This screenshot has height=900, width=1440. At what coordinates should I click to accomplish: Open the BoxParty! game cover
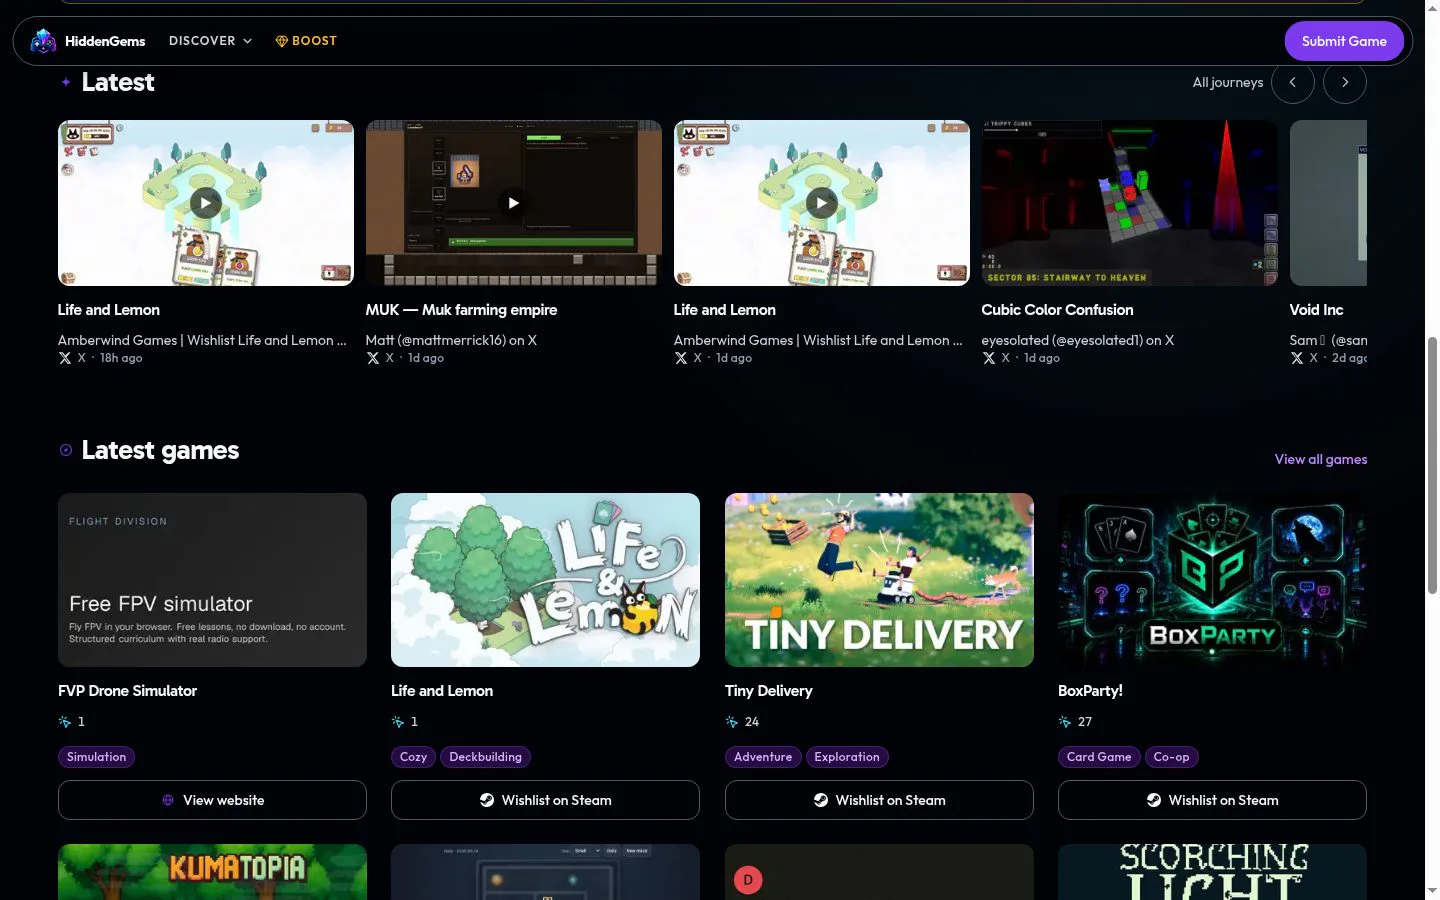point(1212,580)
